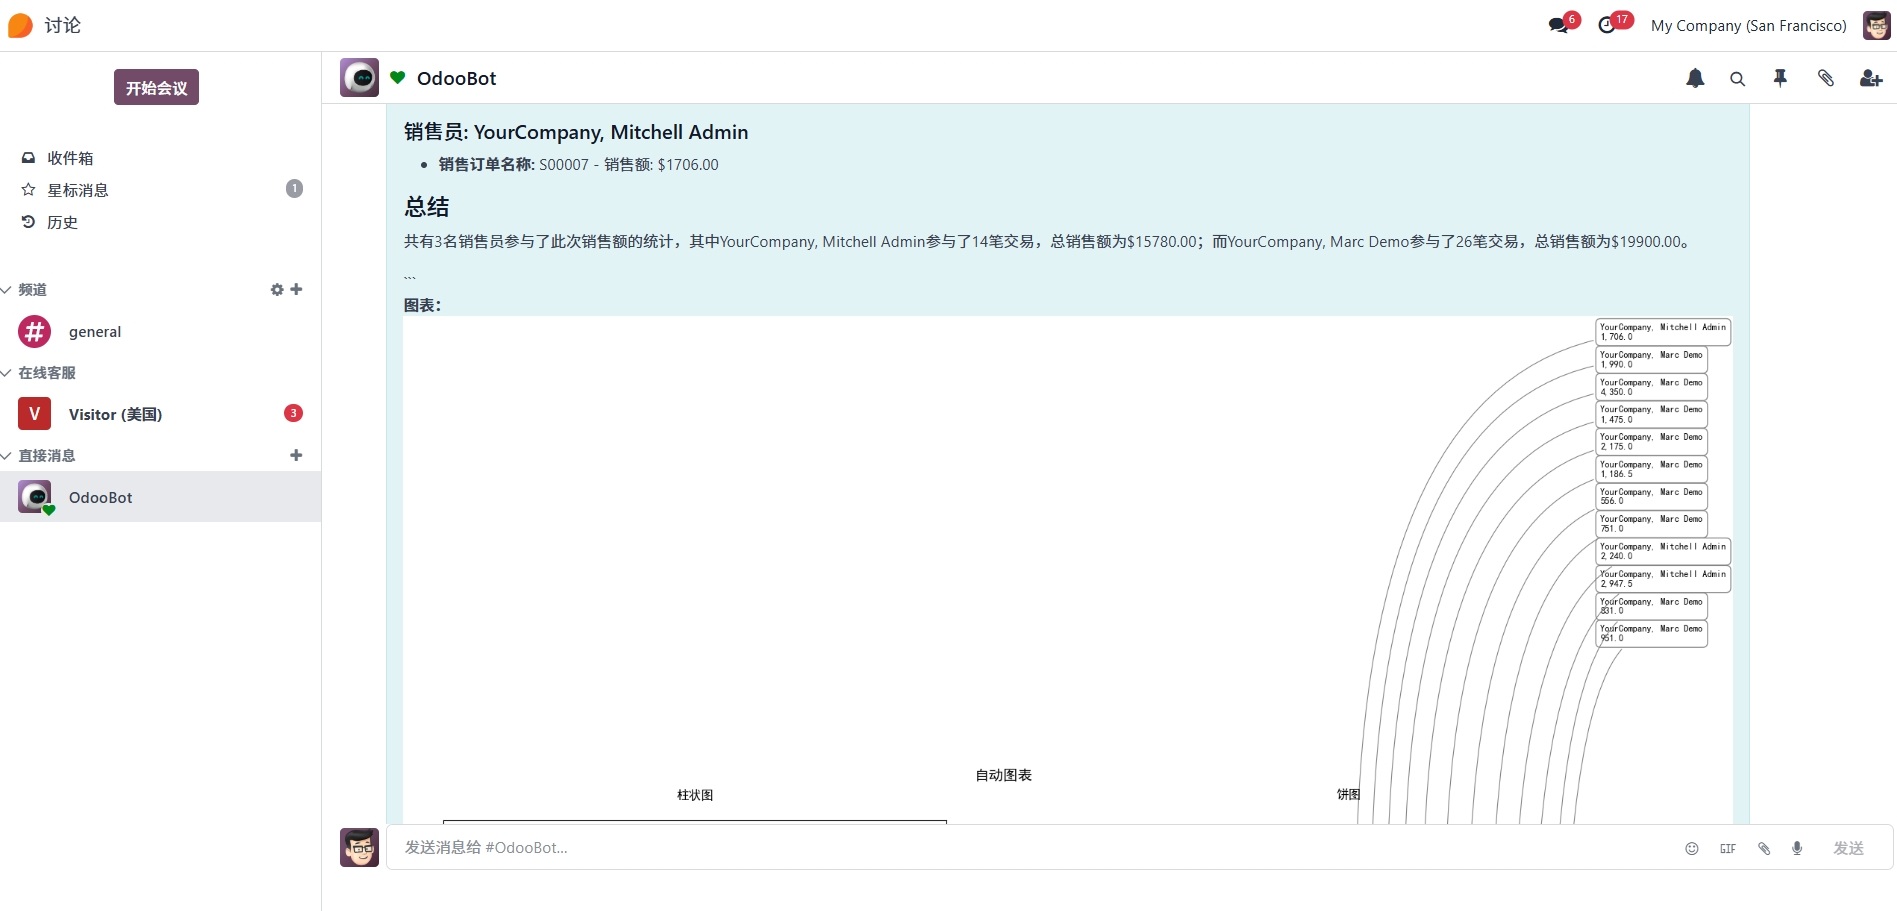Open the GIF picker in composer
This screenshot has height=911, width=1897.
(1728, 848)
